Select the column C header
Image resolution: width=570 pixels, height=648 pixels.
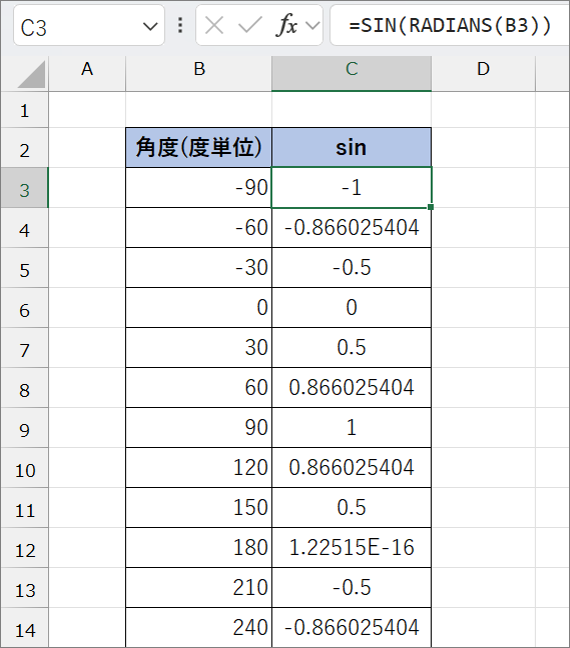click(351, 73)
